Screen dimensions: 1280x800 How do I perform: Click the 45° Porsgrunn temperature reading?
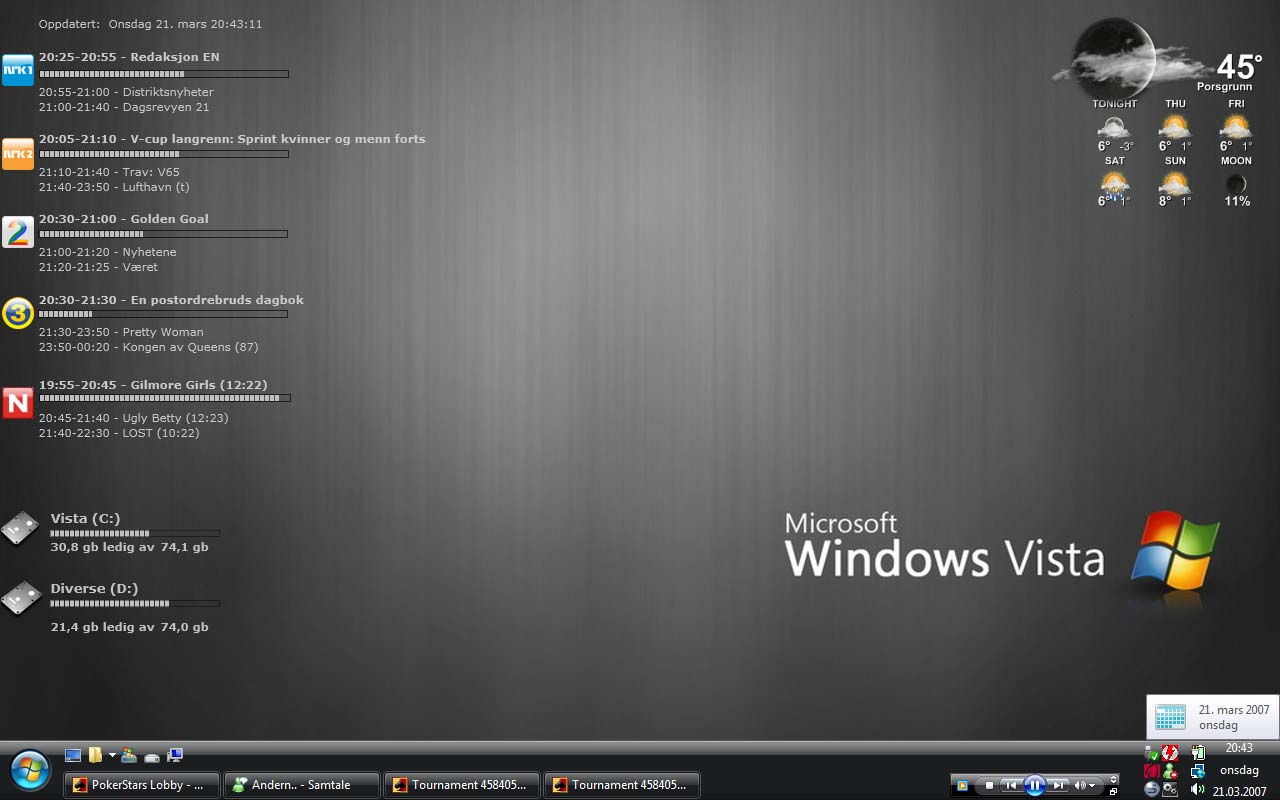pos(1239,67)
